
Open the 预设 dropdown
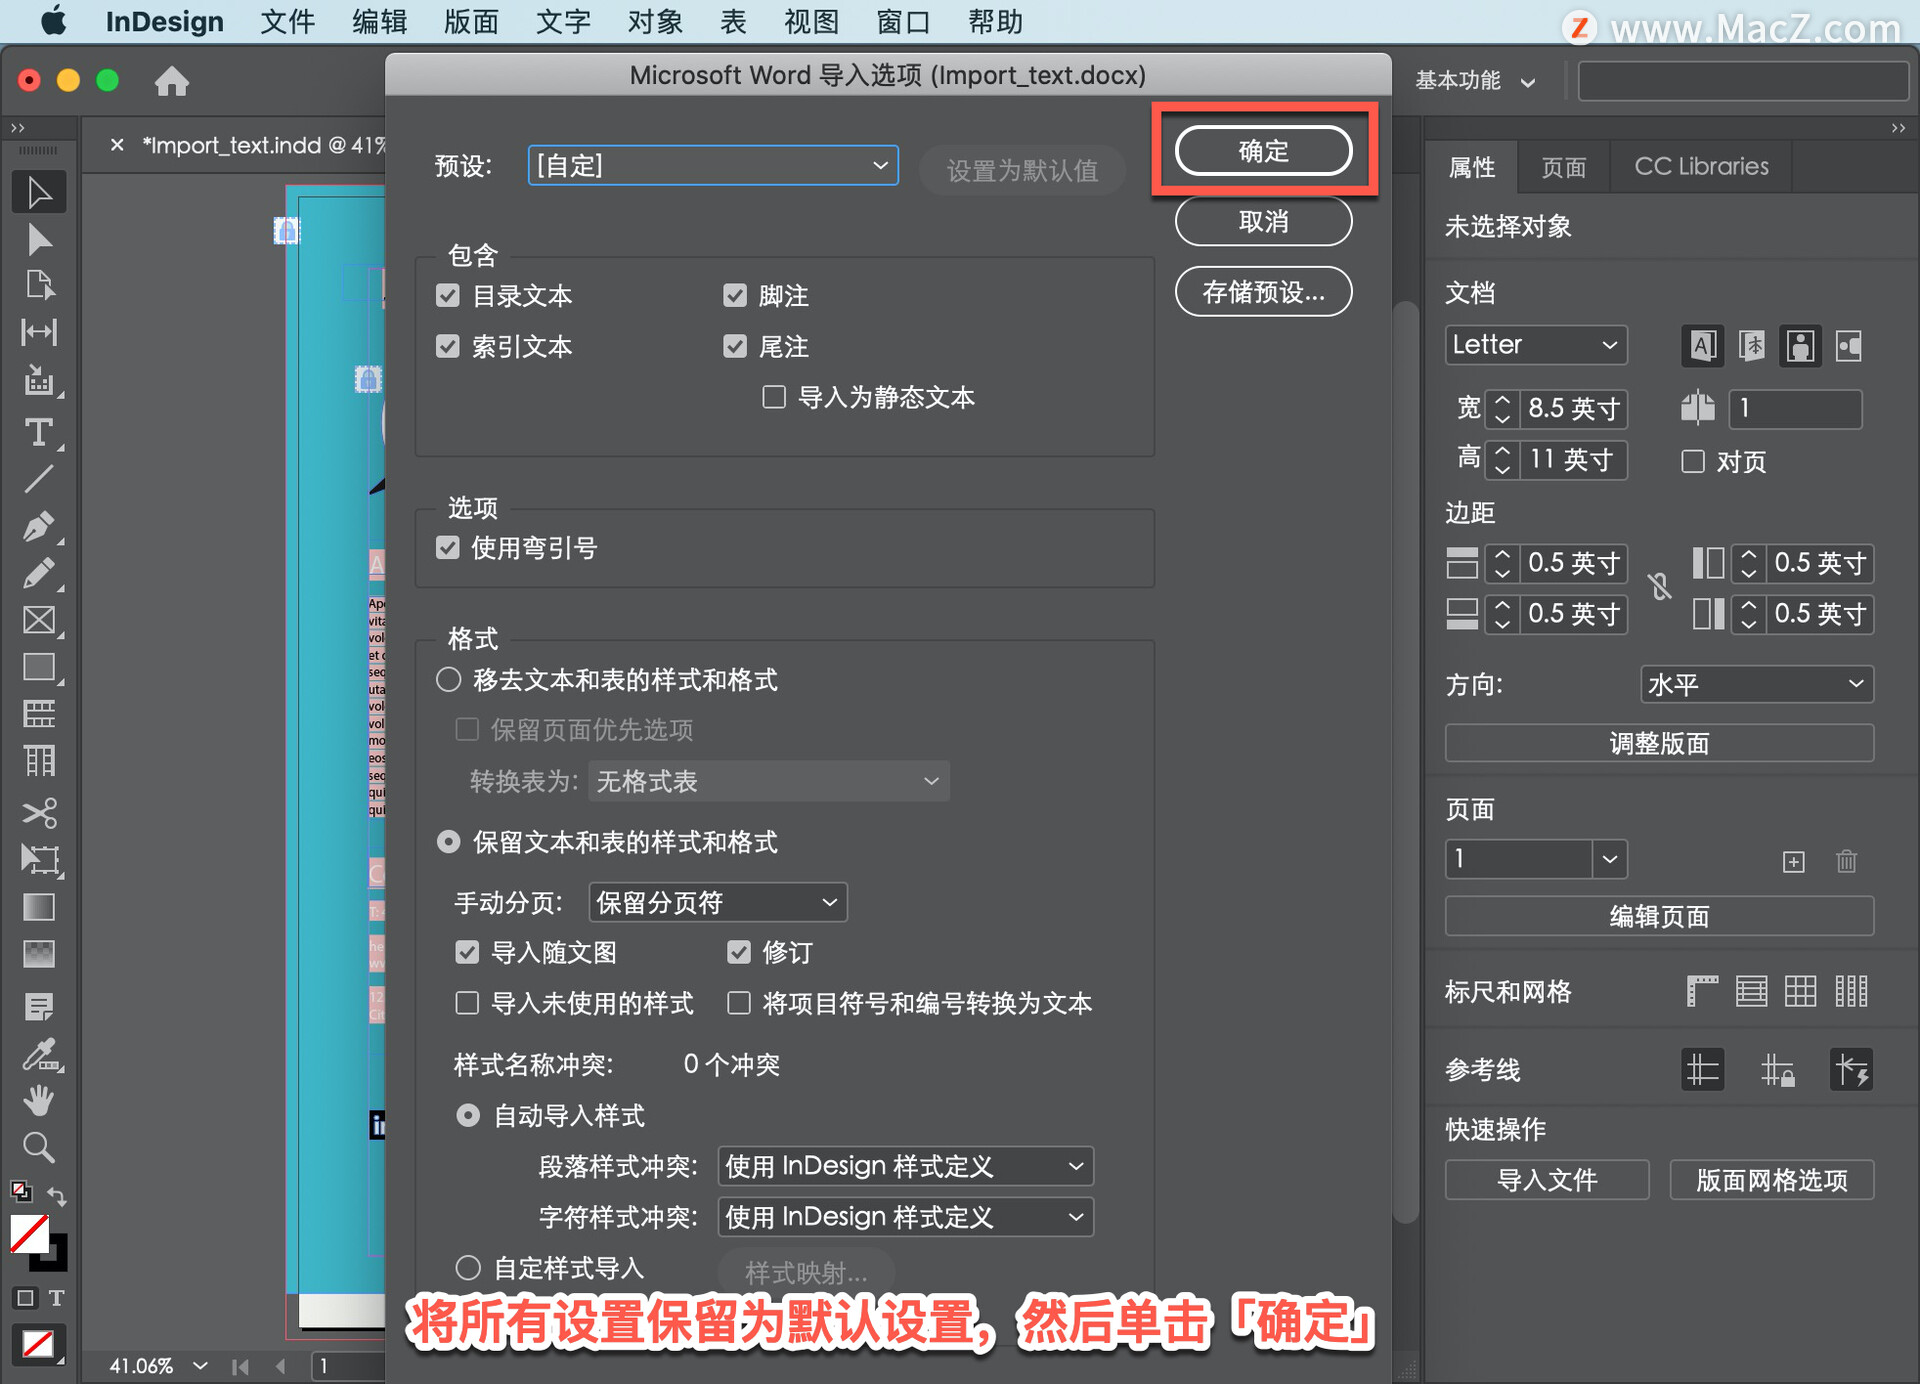[x=712, y=165]
